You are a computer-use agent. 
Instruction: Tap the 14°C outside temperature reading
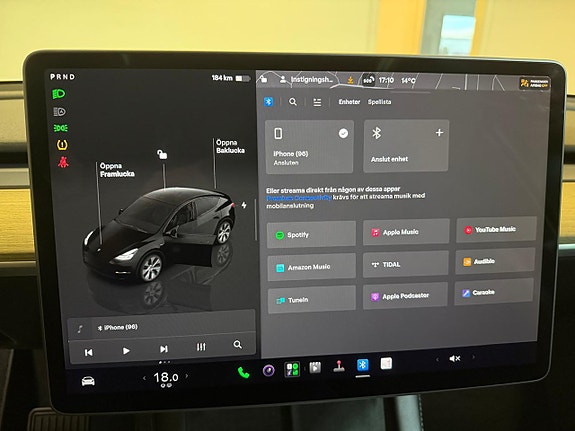[409, 80]
